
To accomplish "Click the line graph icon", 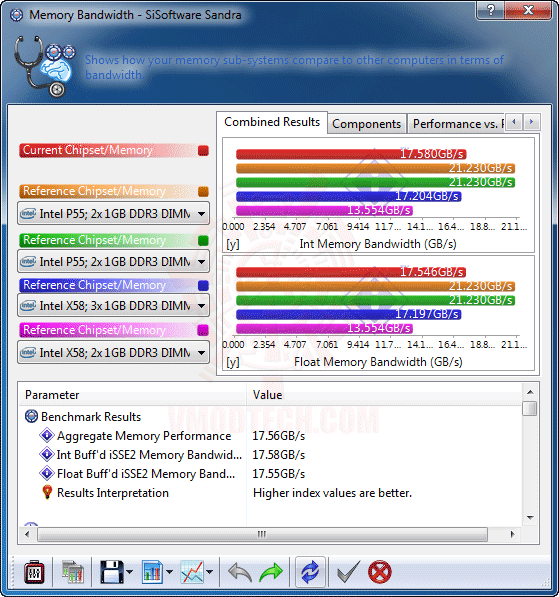I will click(x=192, y=572).
